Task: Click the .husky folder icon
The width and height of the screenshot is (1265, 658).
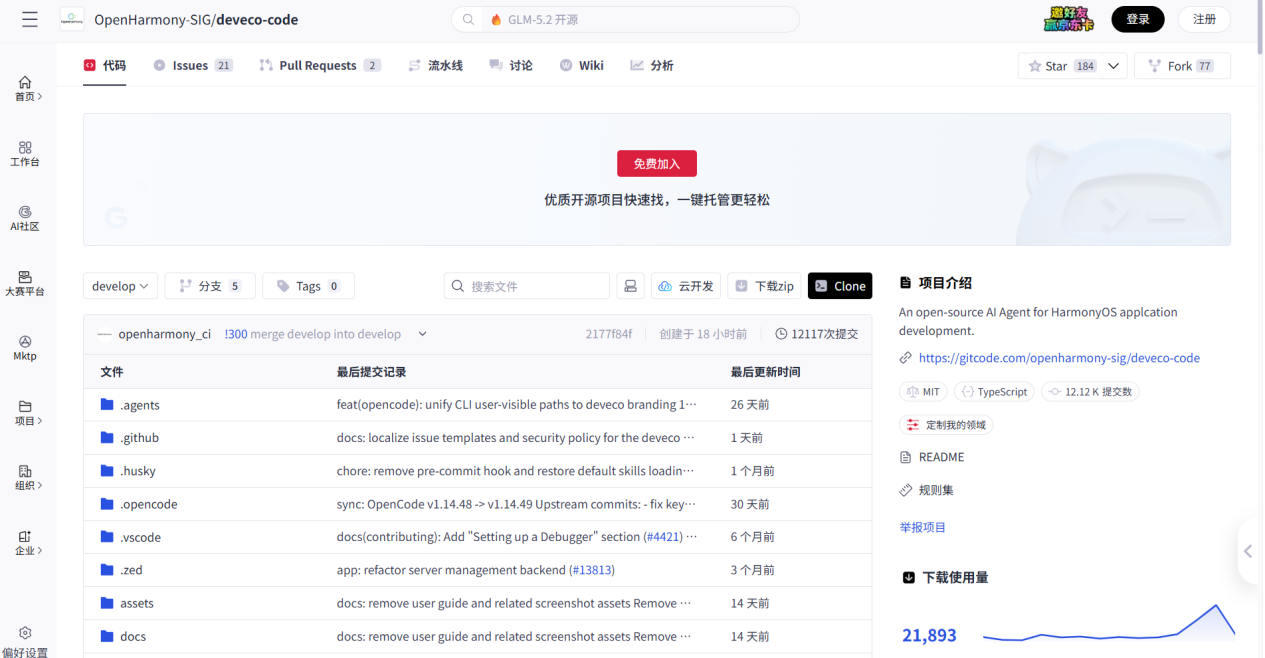Action: point(107,471)
